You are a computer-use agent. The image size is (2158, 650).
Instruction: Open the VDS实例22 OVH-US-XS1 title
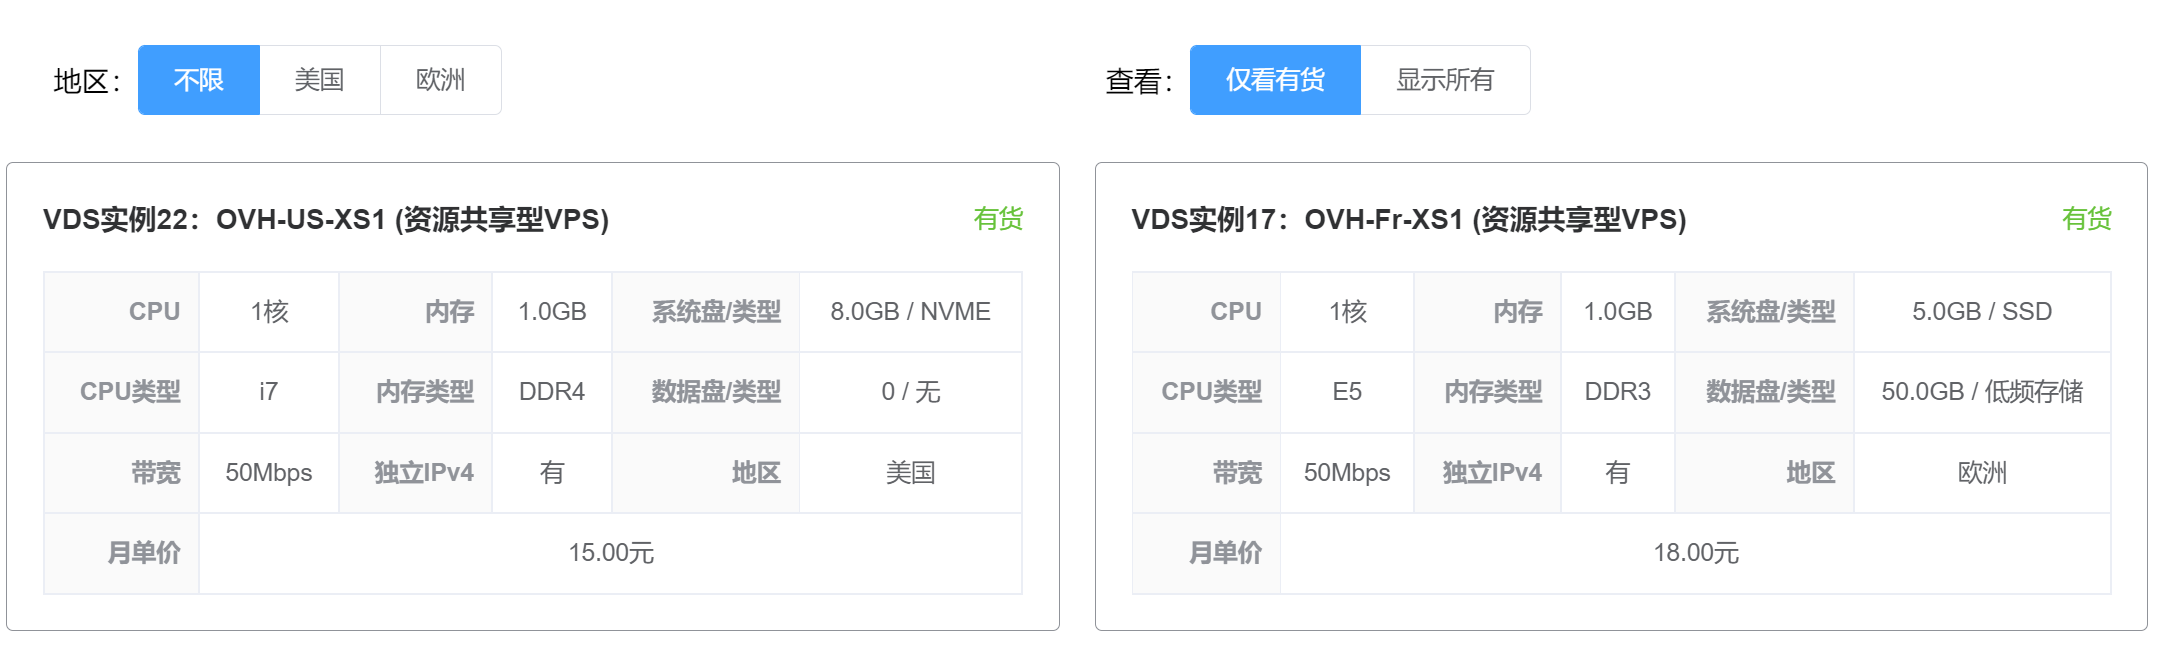click(x=326, y=219)
